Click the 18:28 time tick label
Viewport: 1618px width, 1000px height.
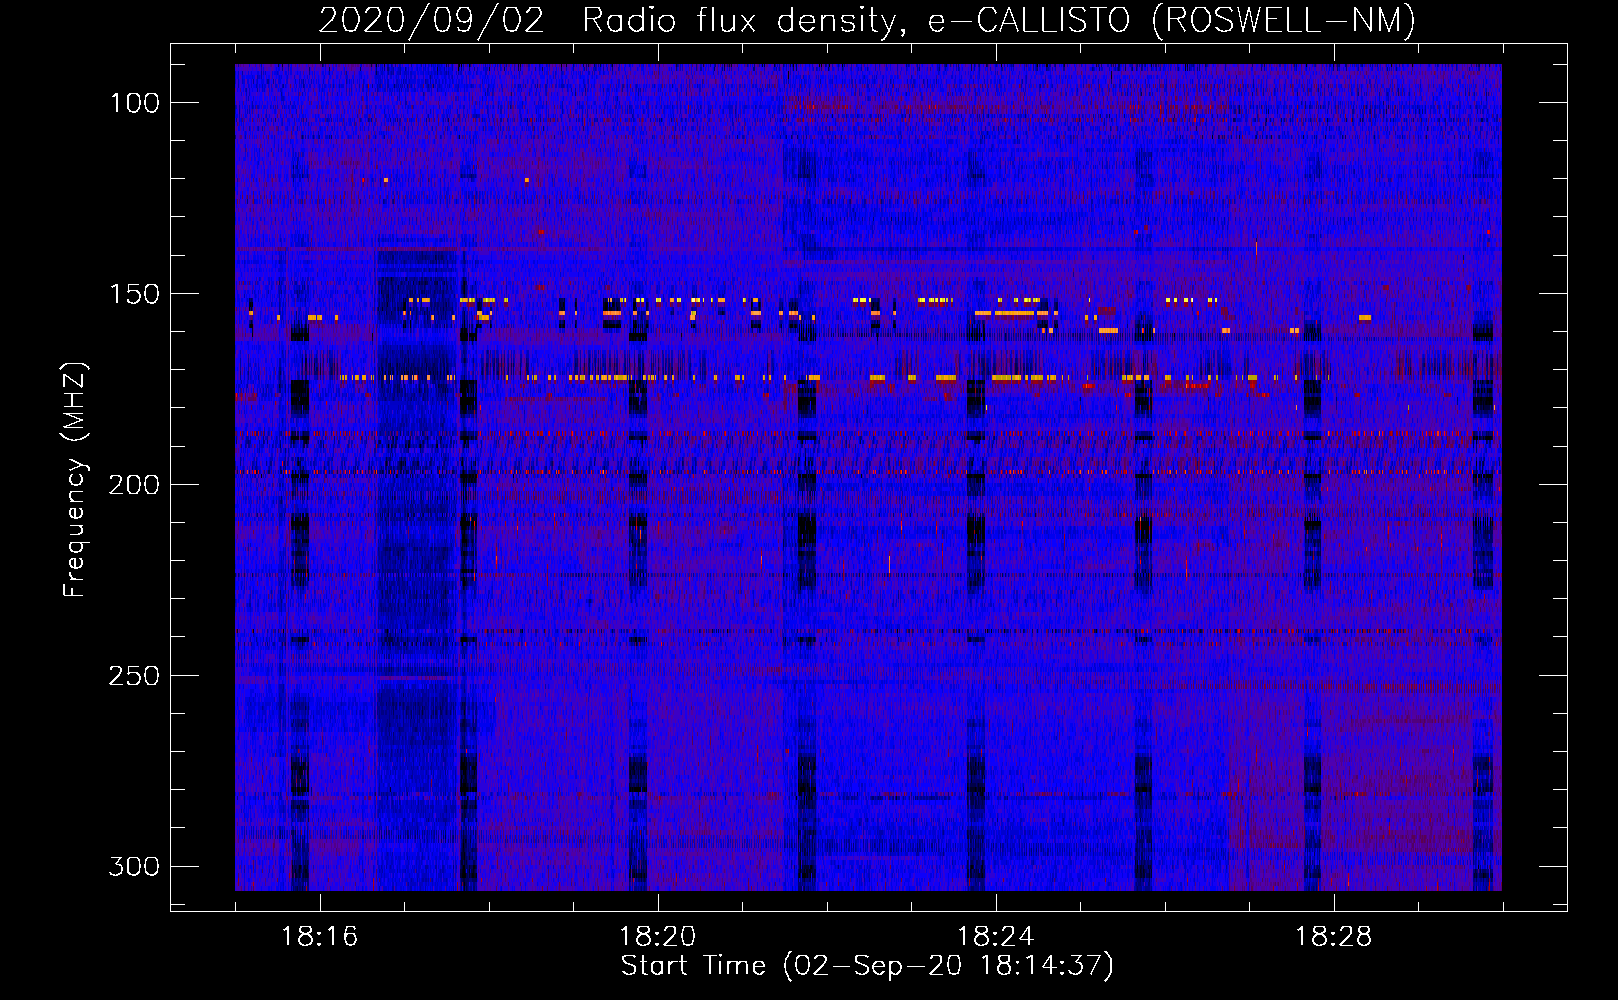(1334, 937)
